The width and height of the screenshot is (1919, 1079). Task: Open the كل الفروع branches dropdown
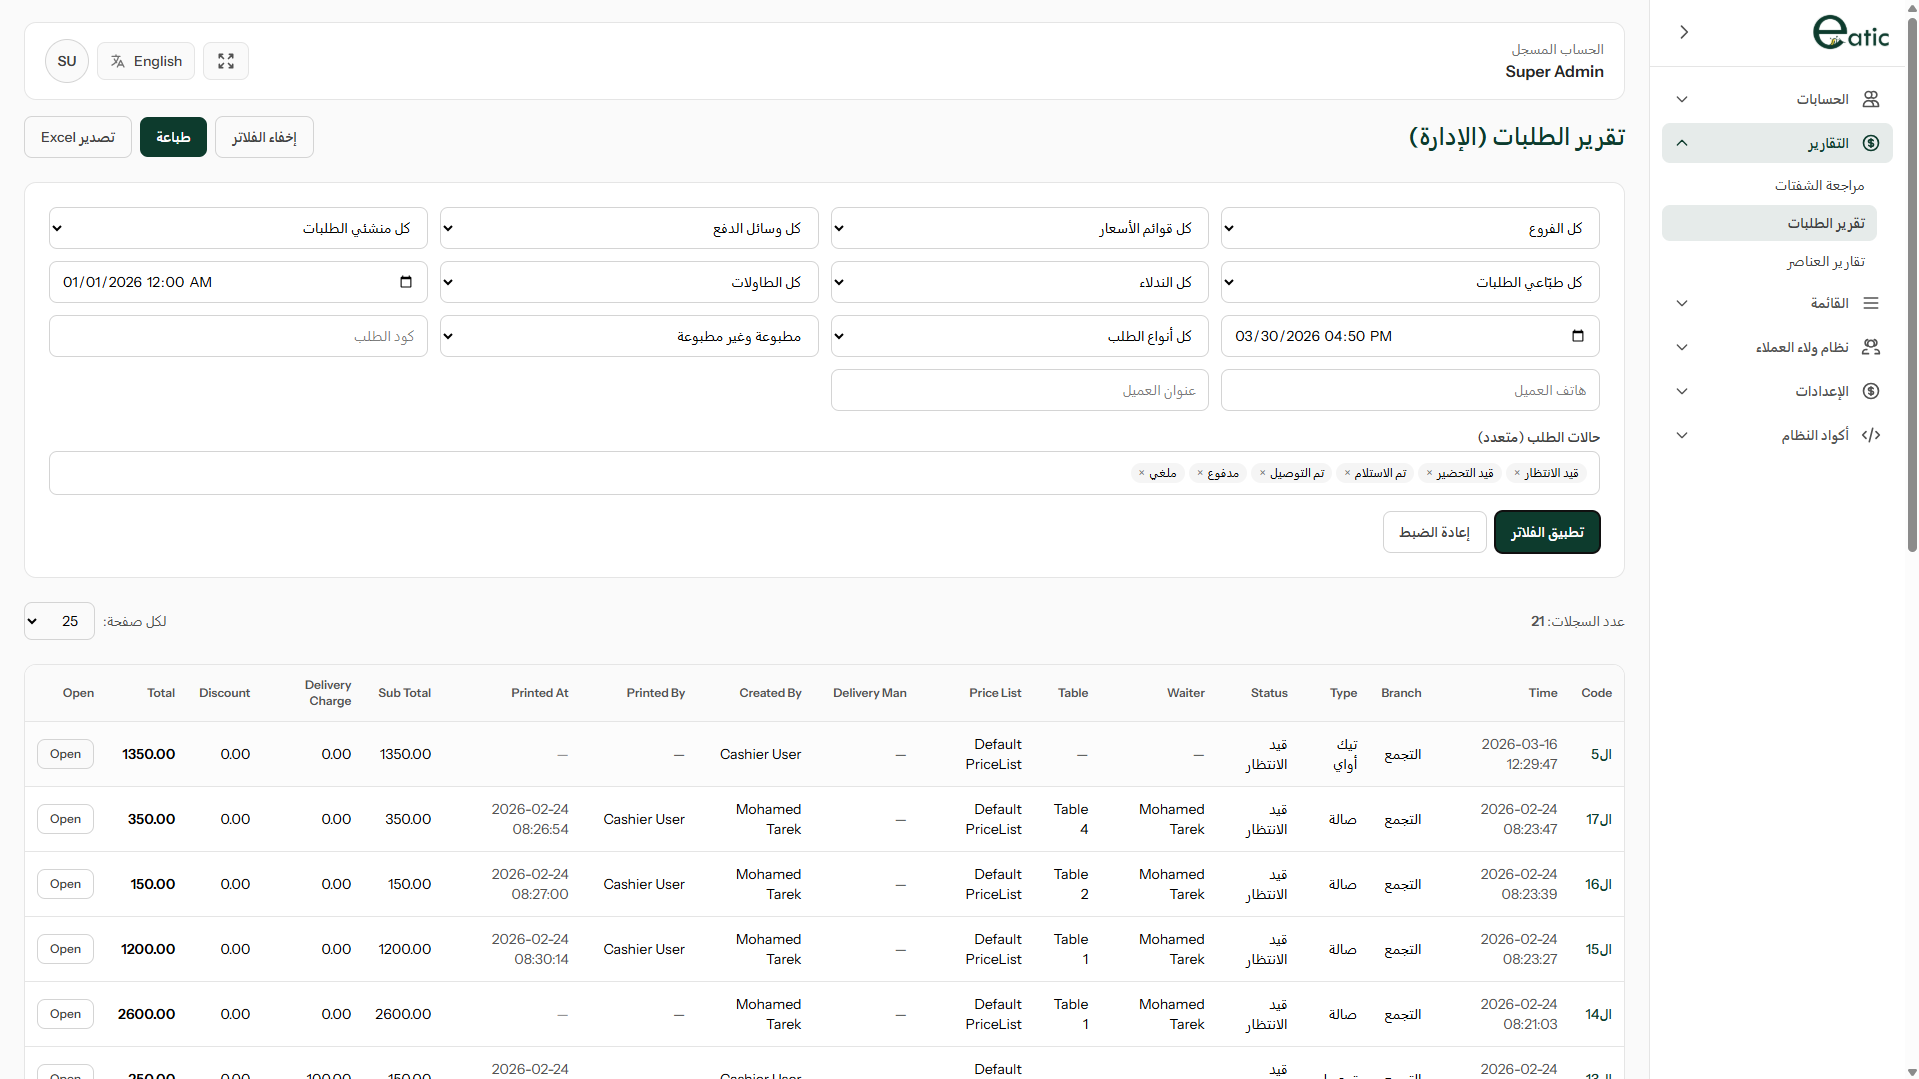coord(1407,228)
